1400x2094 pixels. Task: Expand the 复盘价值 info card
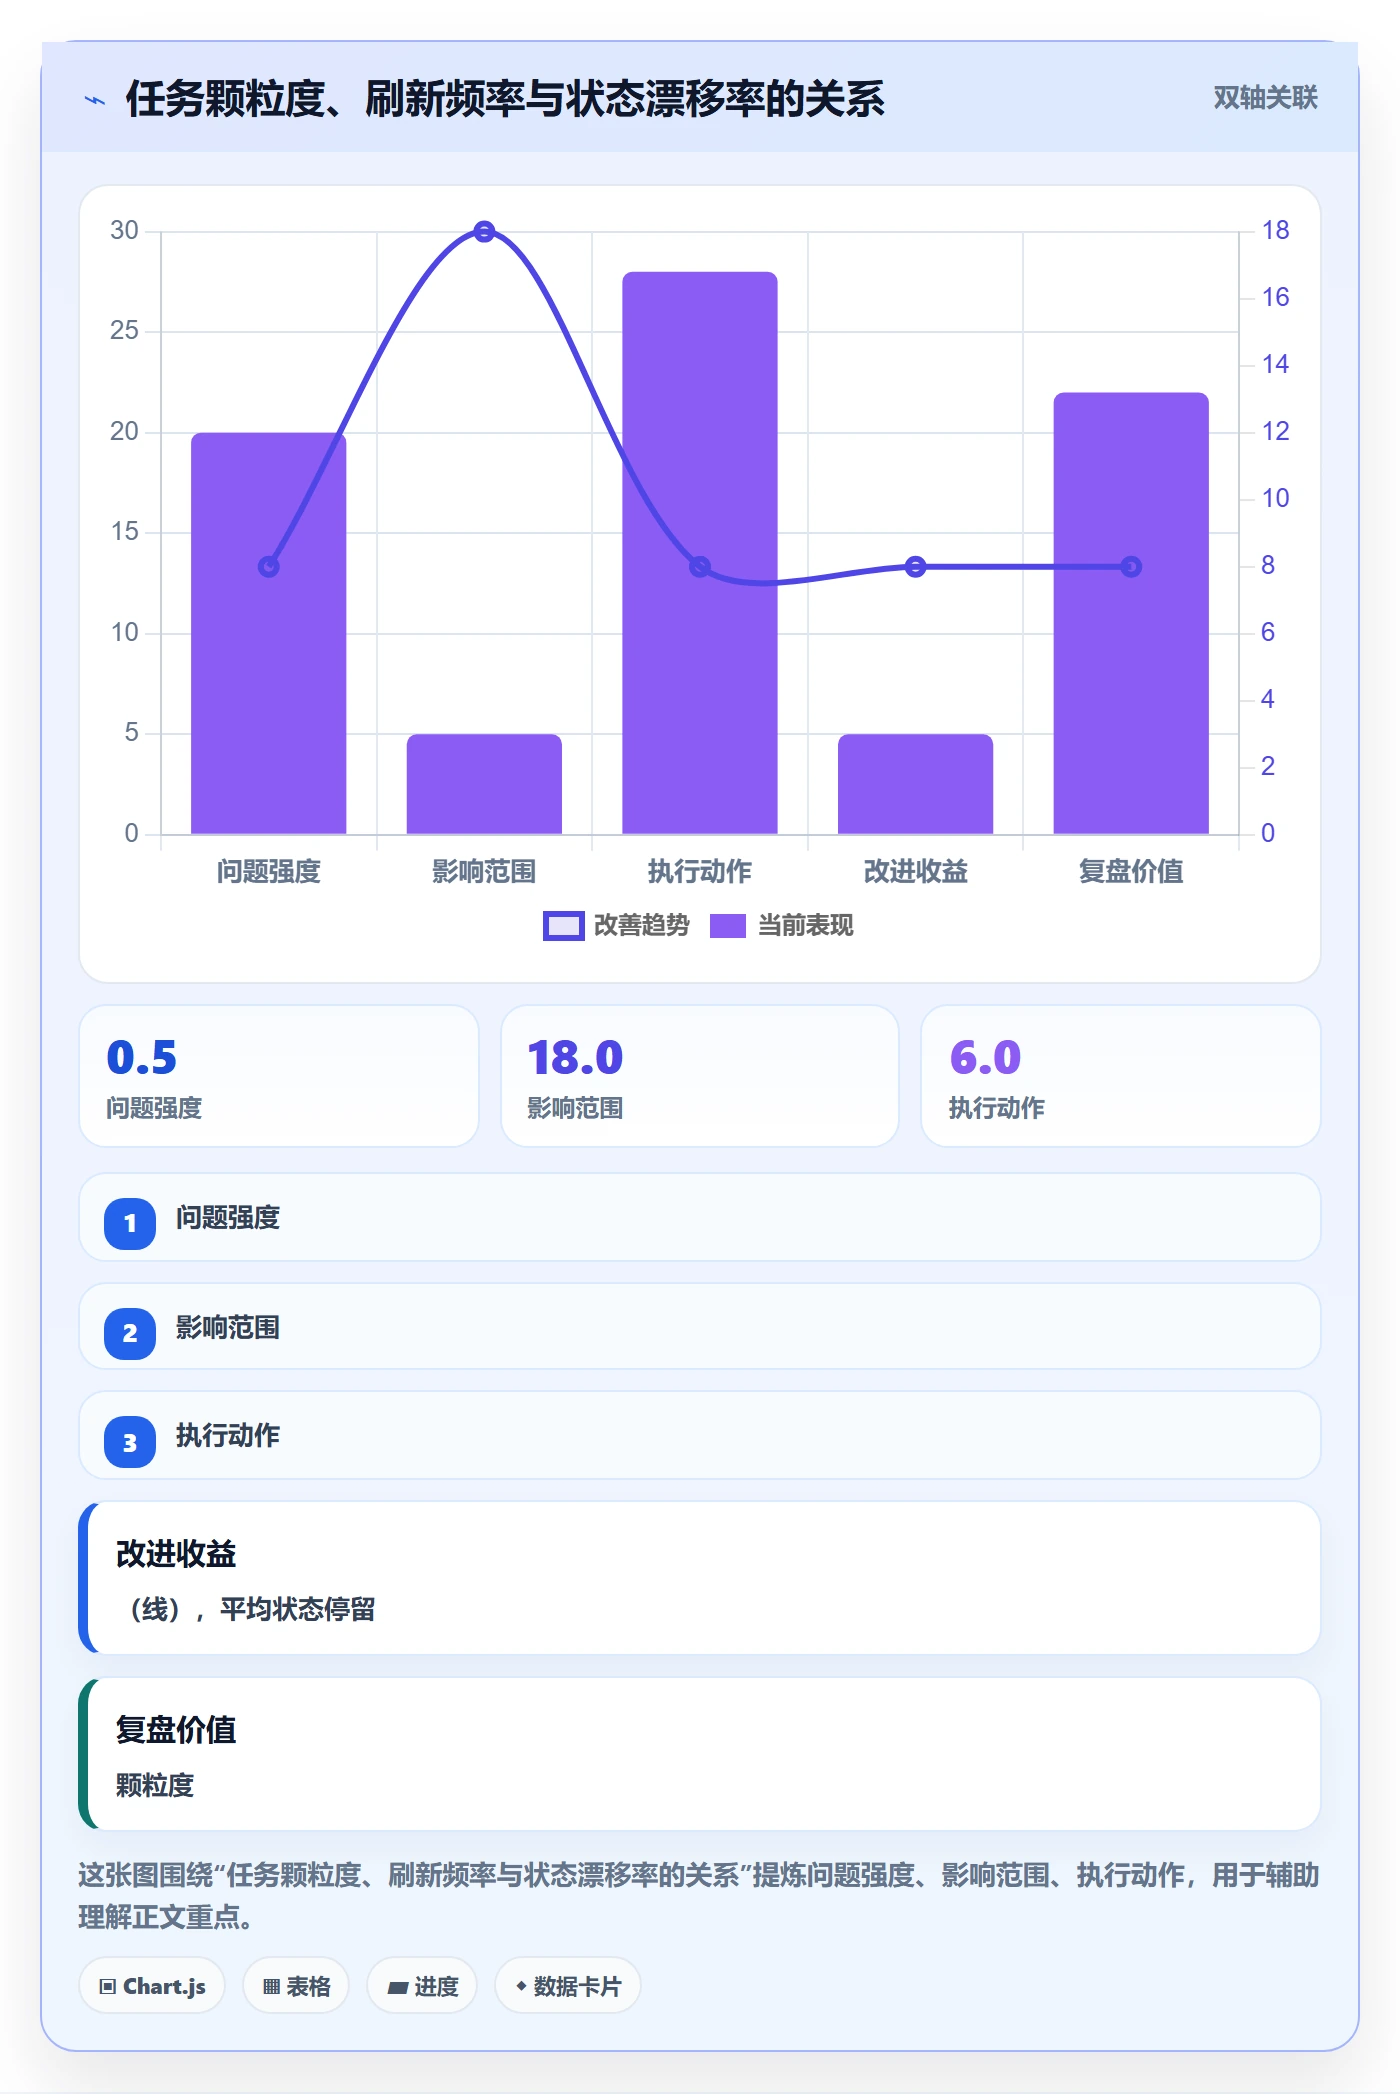click(700, 1754)
